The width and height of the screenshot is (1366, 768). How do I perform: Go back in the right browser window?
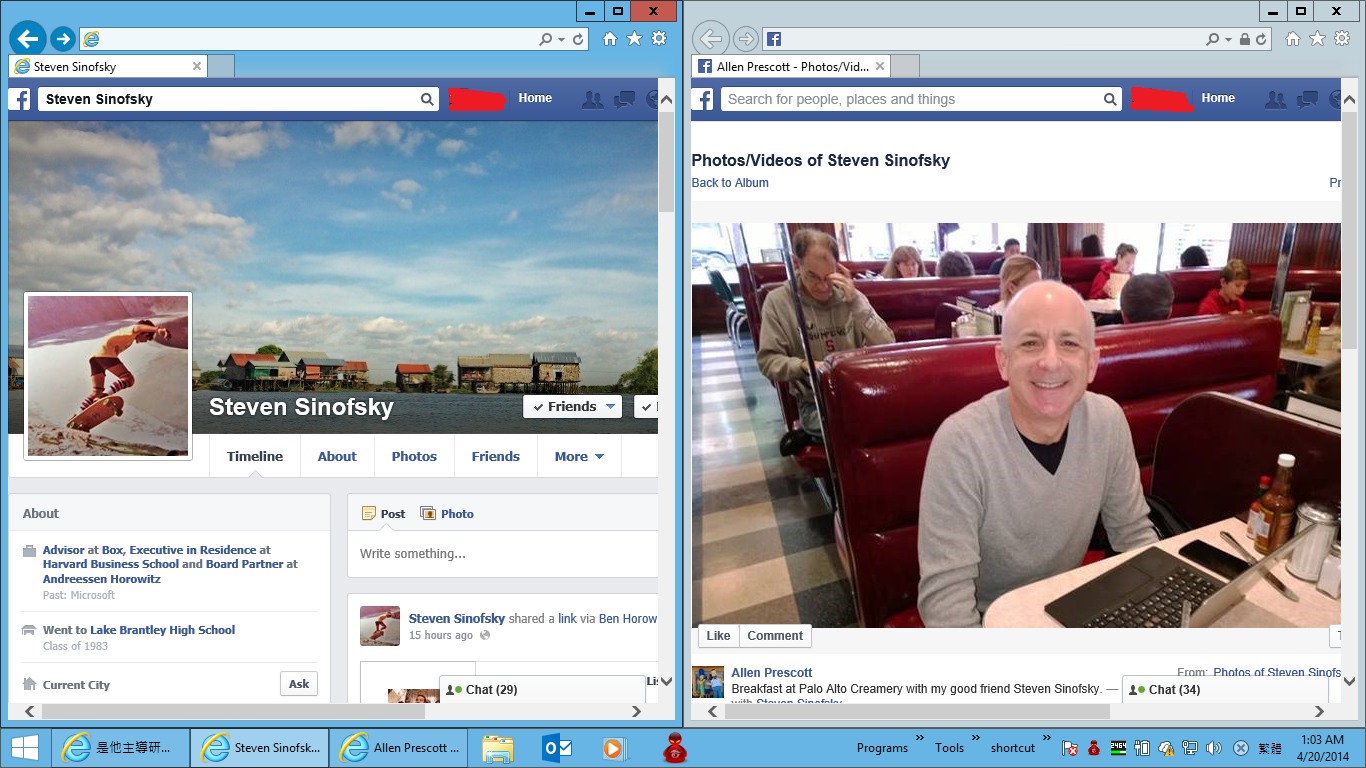coord(710,39)
